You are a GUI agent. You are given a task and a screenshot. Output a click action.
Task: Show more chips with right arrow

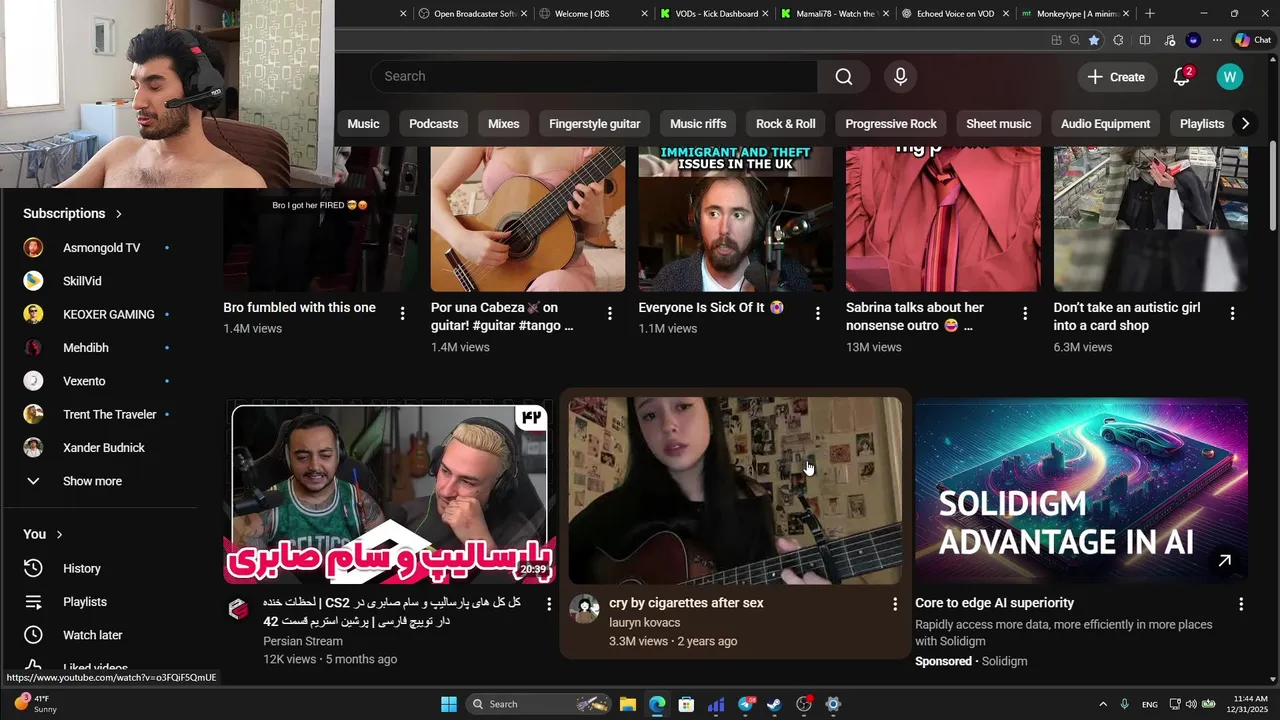pyautogui.click(x=1245, y=124)
